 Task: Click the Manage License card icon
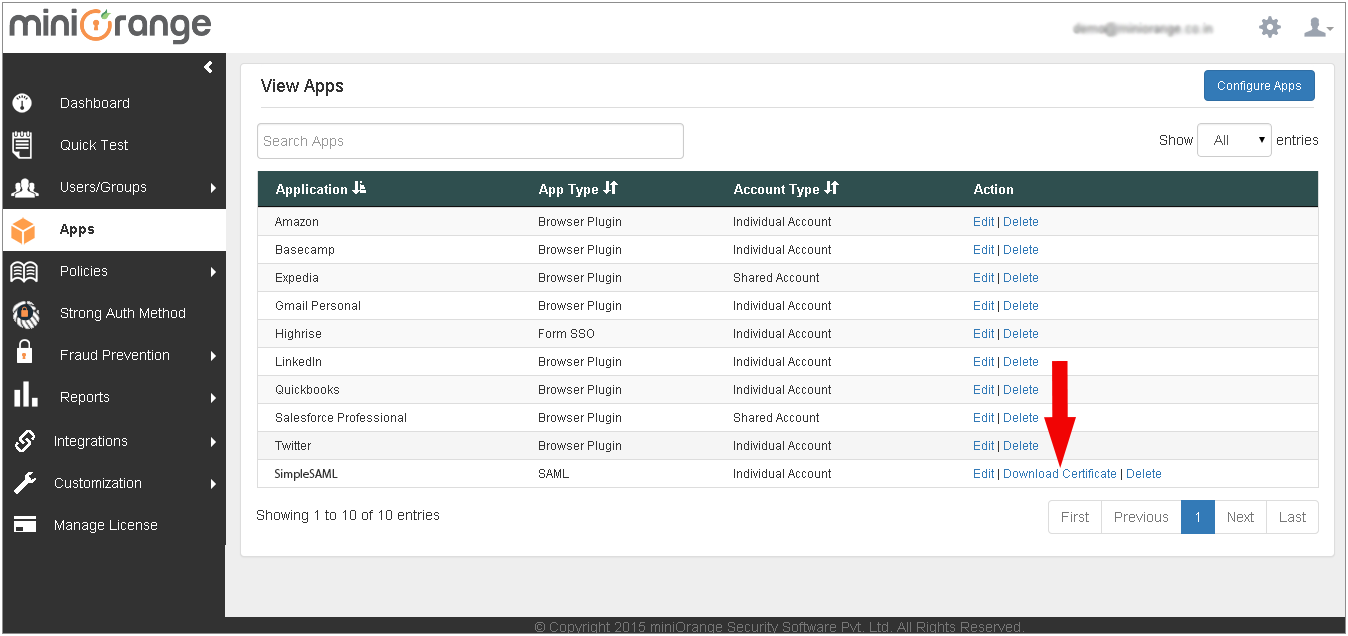[24, 525]
